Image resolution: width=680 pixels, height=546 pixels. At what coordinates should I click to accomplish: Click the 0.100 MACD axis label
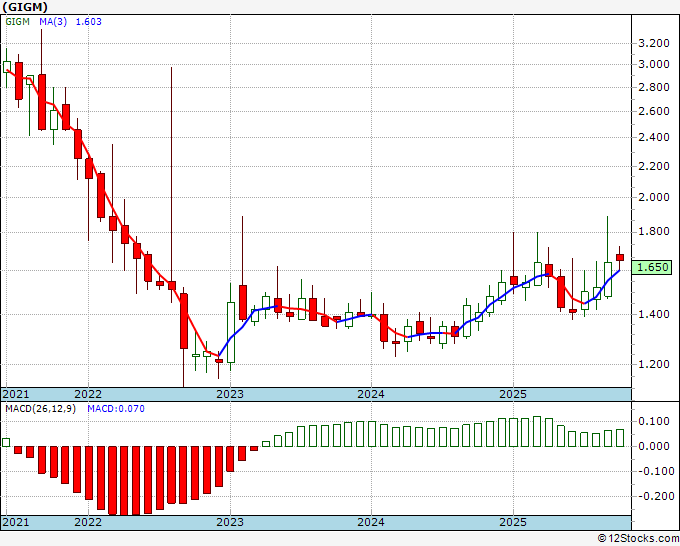(x=654, y=422)
